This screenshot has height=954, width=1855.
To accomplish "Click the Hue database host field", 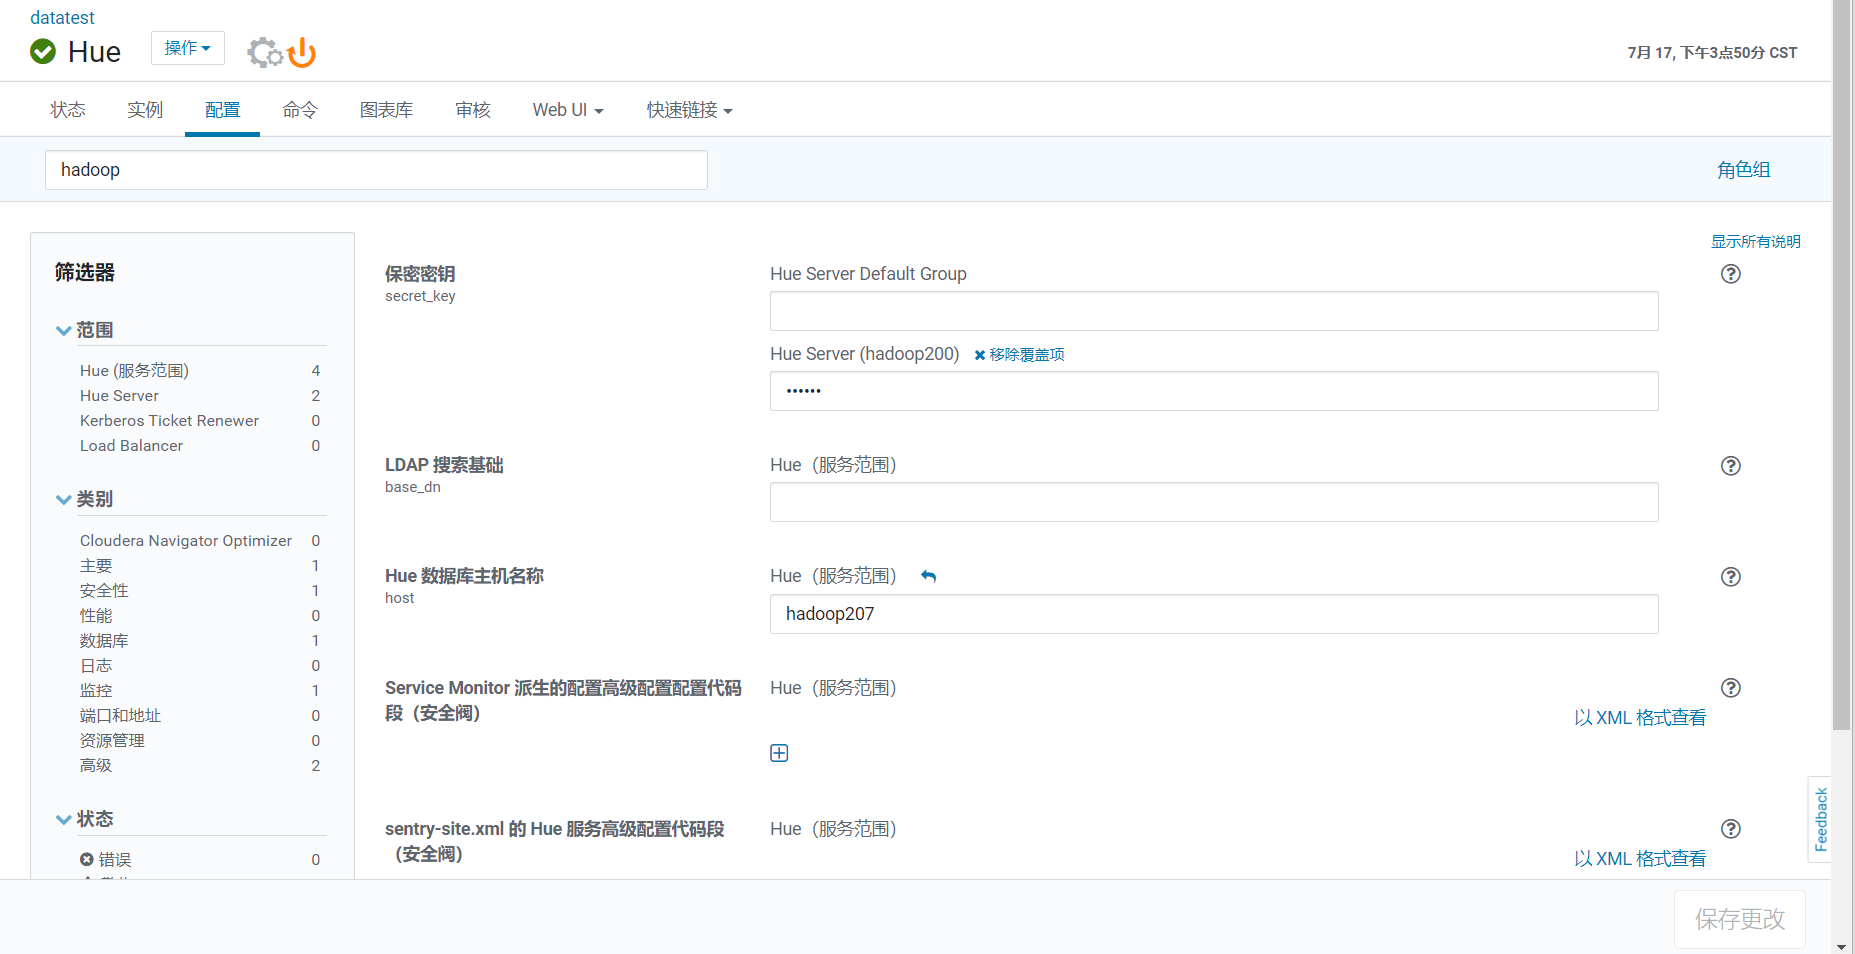I will tap(1214, 614).
